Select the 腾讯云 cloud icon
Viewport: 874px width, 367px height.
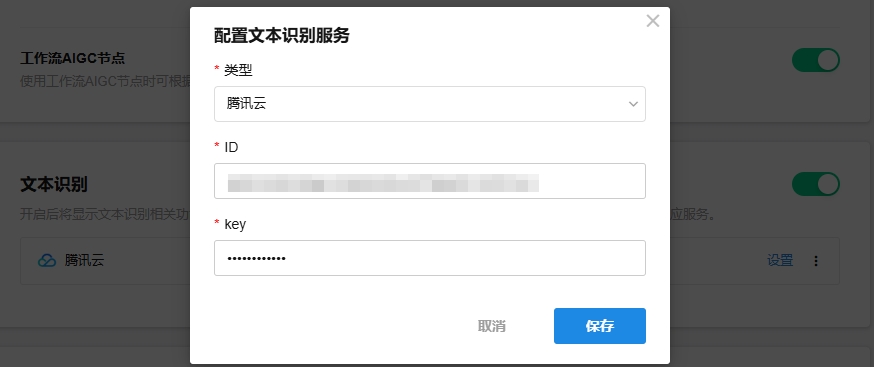(47, 260)
